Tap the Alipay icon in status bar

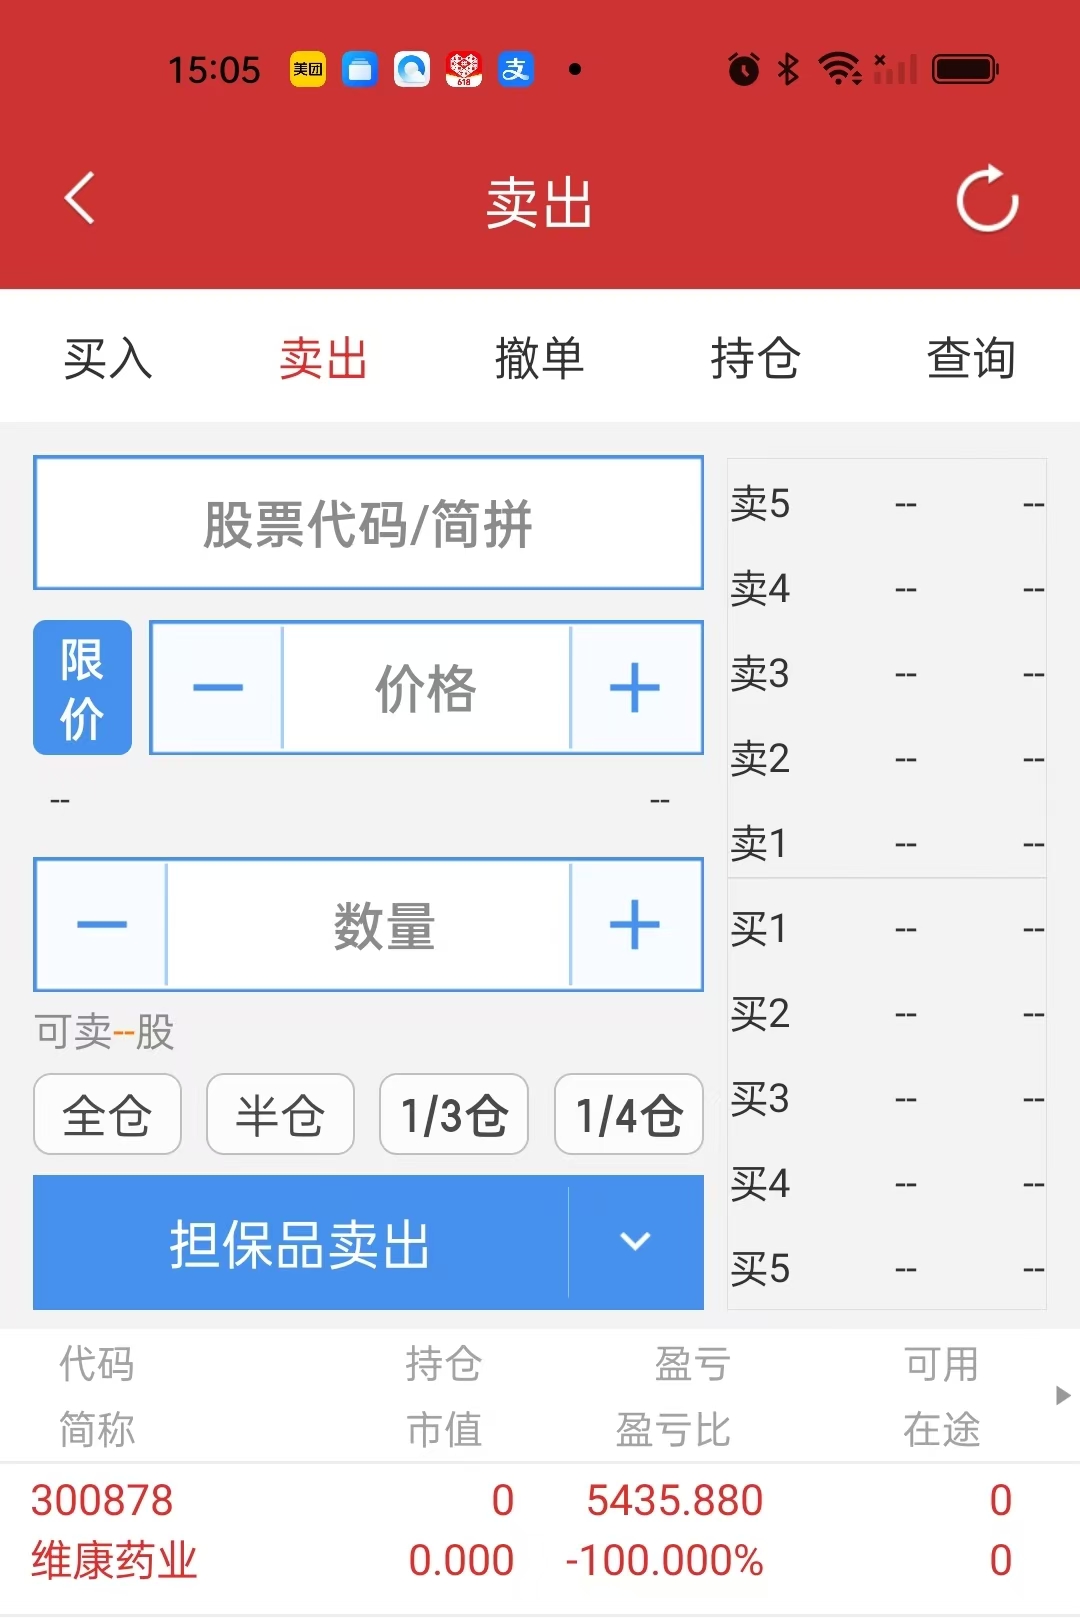click(x=516, y=69)
